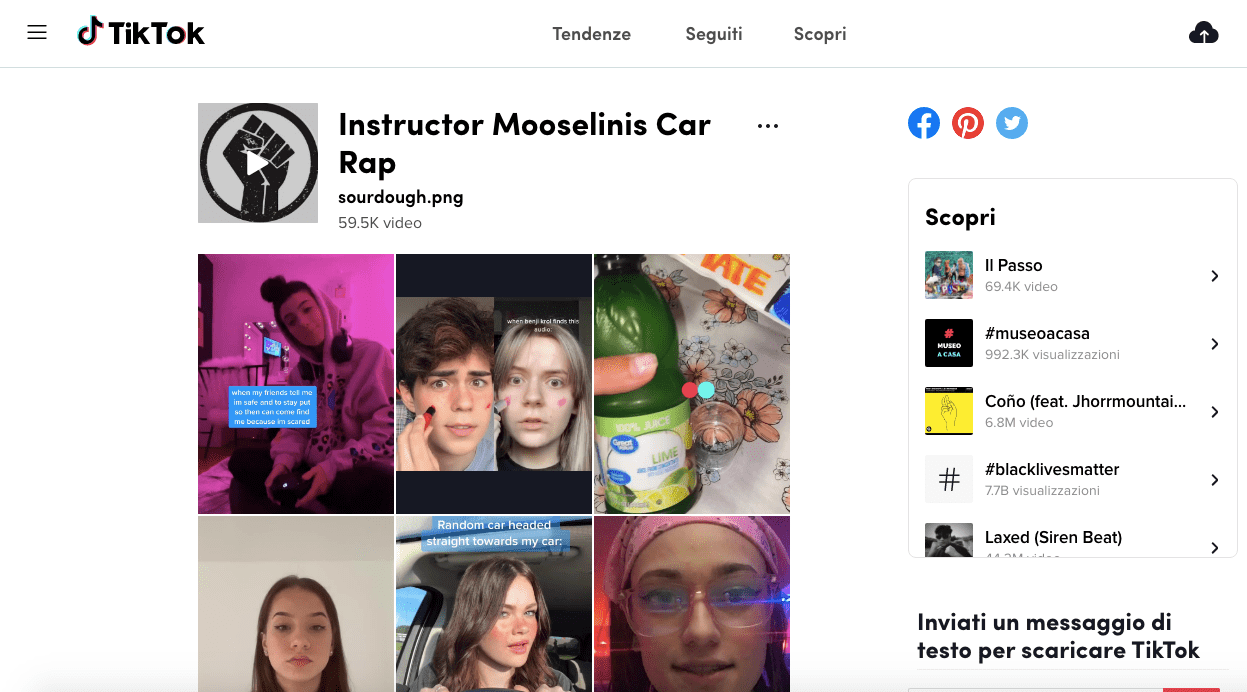Open the lime juice bottle video
Image resolution: width=1247 pixels, height=692 pixels.
coord(692,384)
